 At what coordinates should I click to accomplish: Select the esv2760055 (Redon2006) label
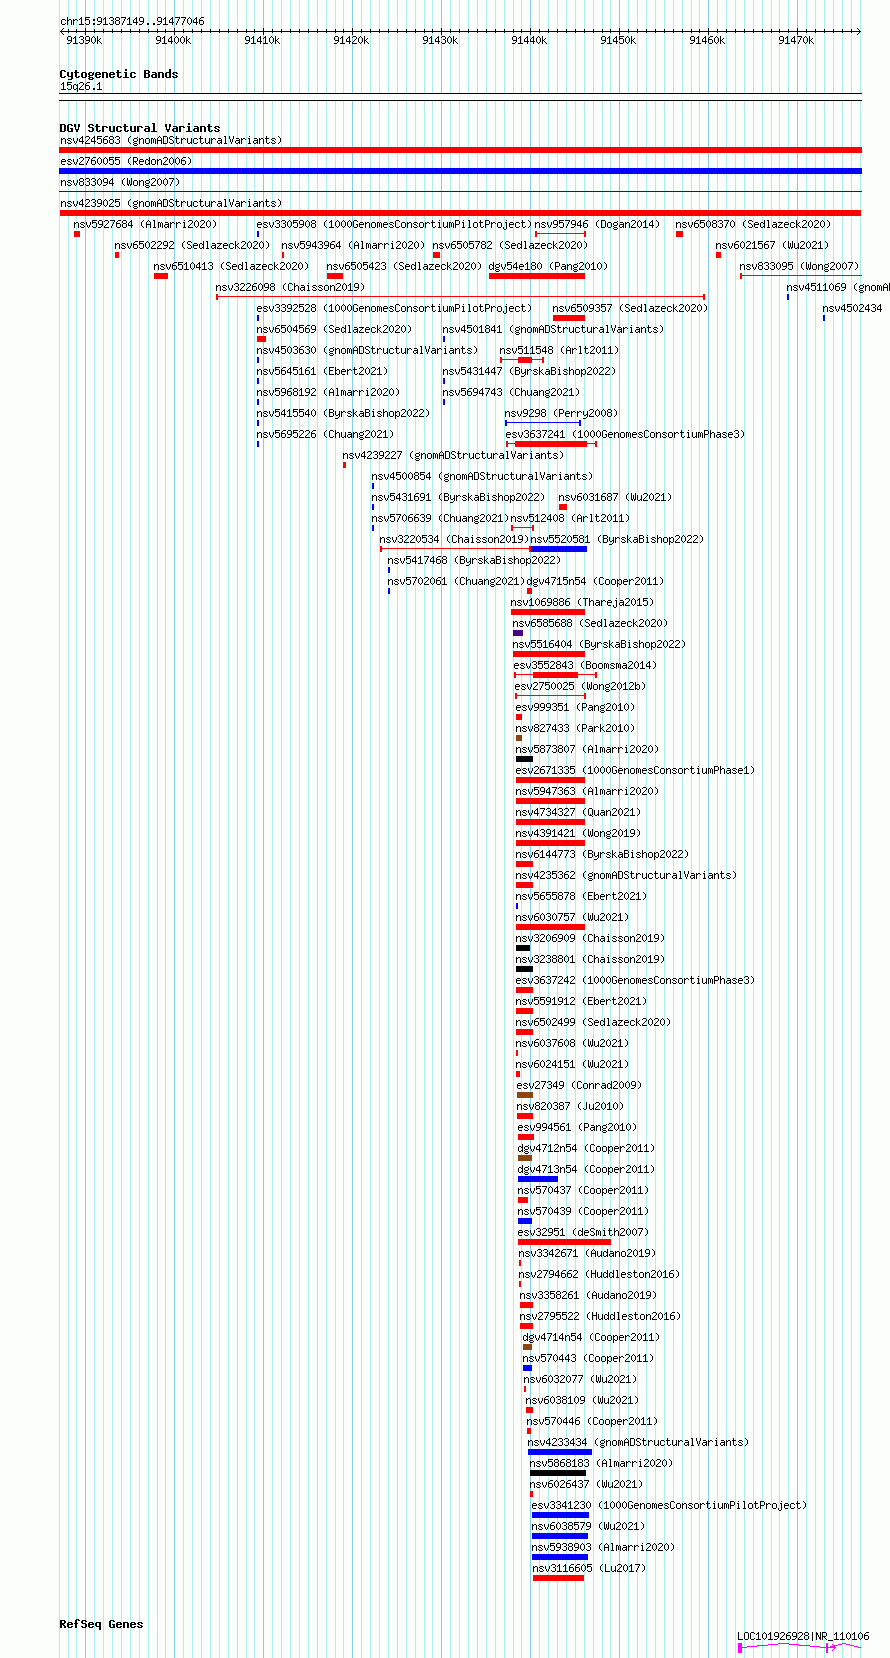coord(126,161)
